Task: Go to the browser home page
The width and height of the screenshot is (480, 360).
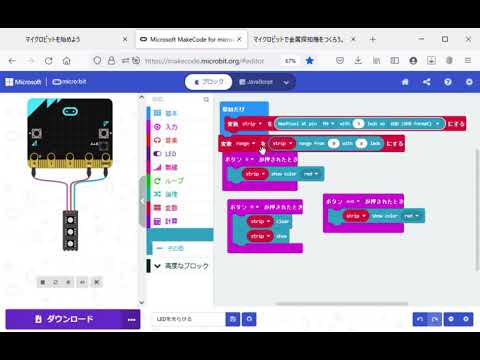Action: [67, 61]
